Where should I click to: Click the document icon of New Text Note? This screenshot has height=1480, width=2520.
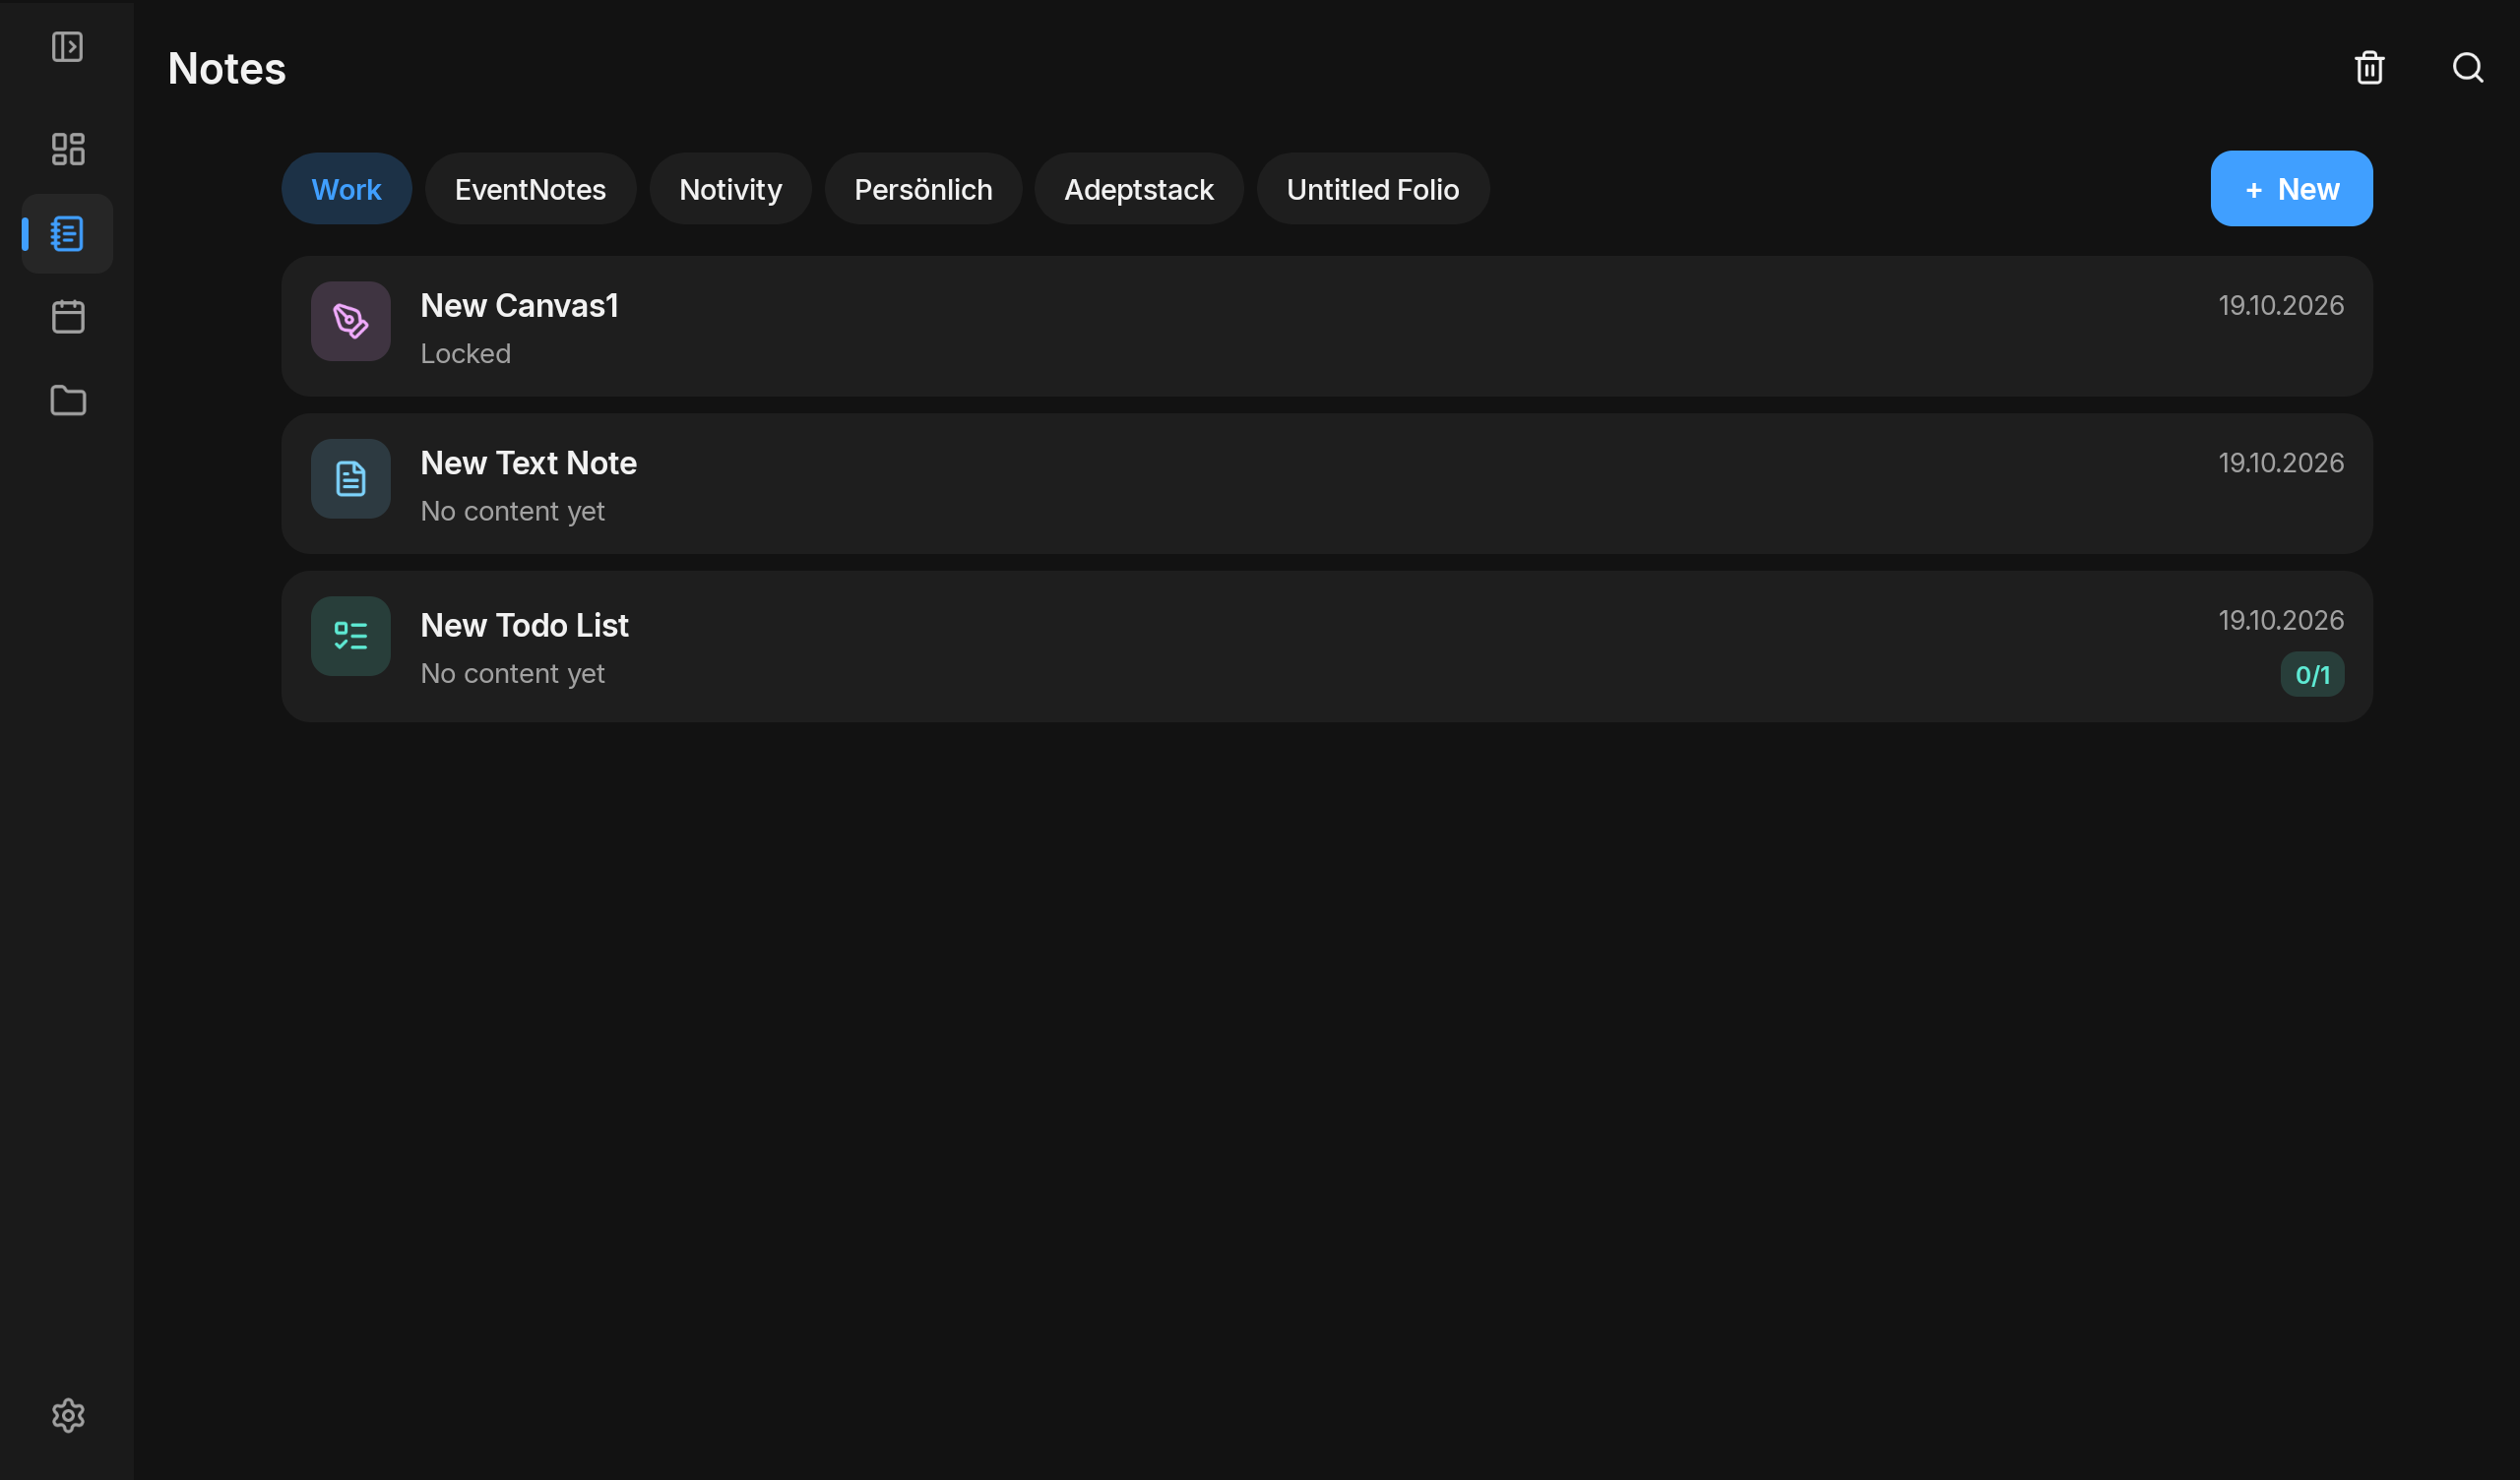point(350,479)
